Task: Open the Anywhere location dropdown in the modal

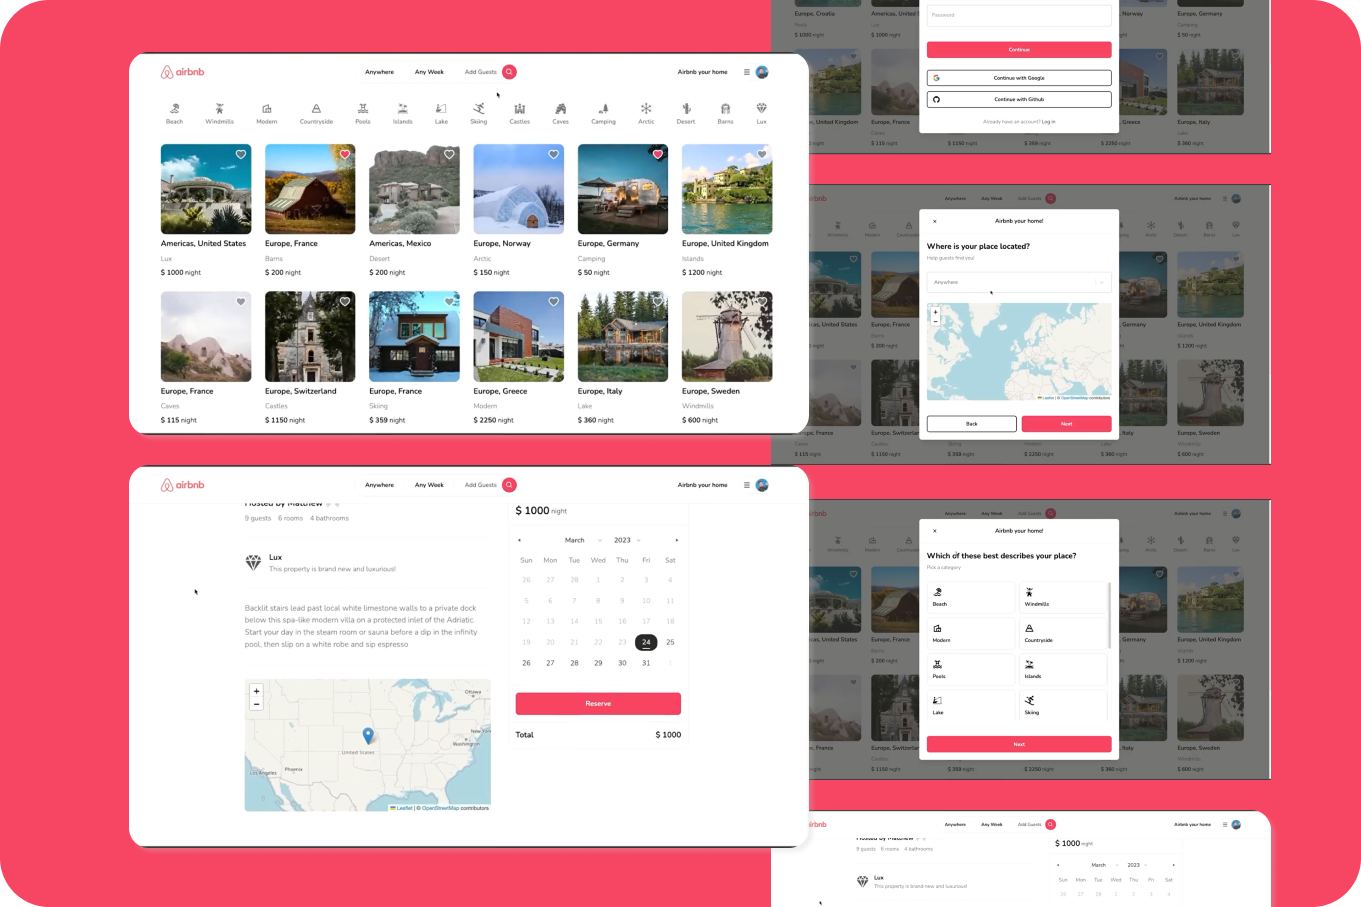Action: coord(1018,282)
